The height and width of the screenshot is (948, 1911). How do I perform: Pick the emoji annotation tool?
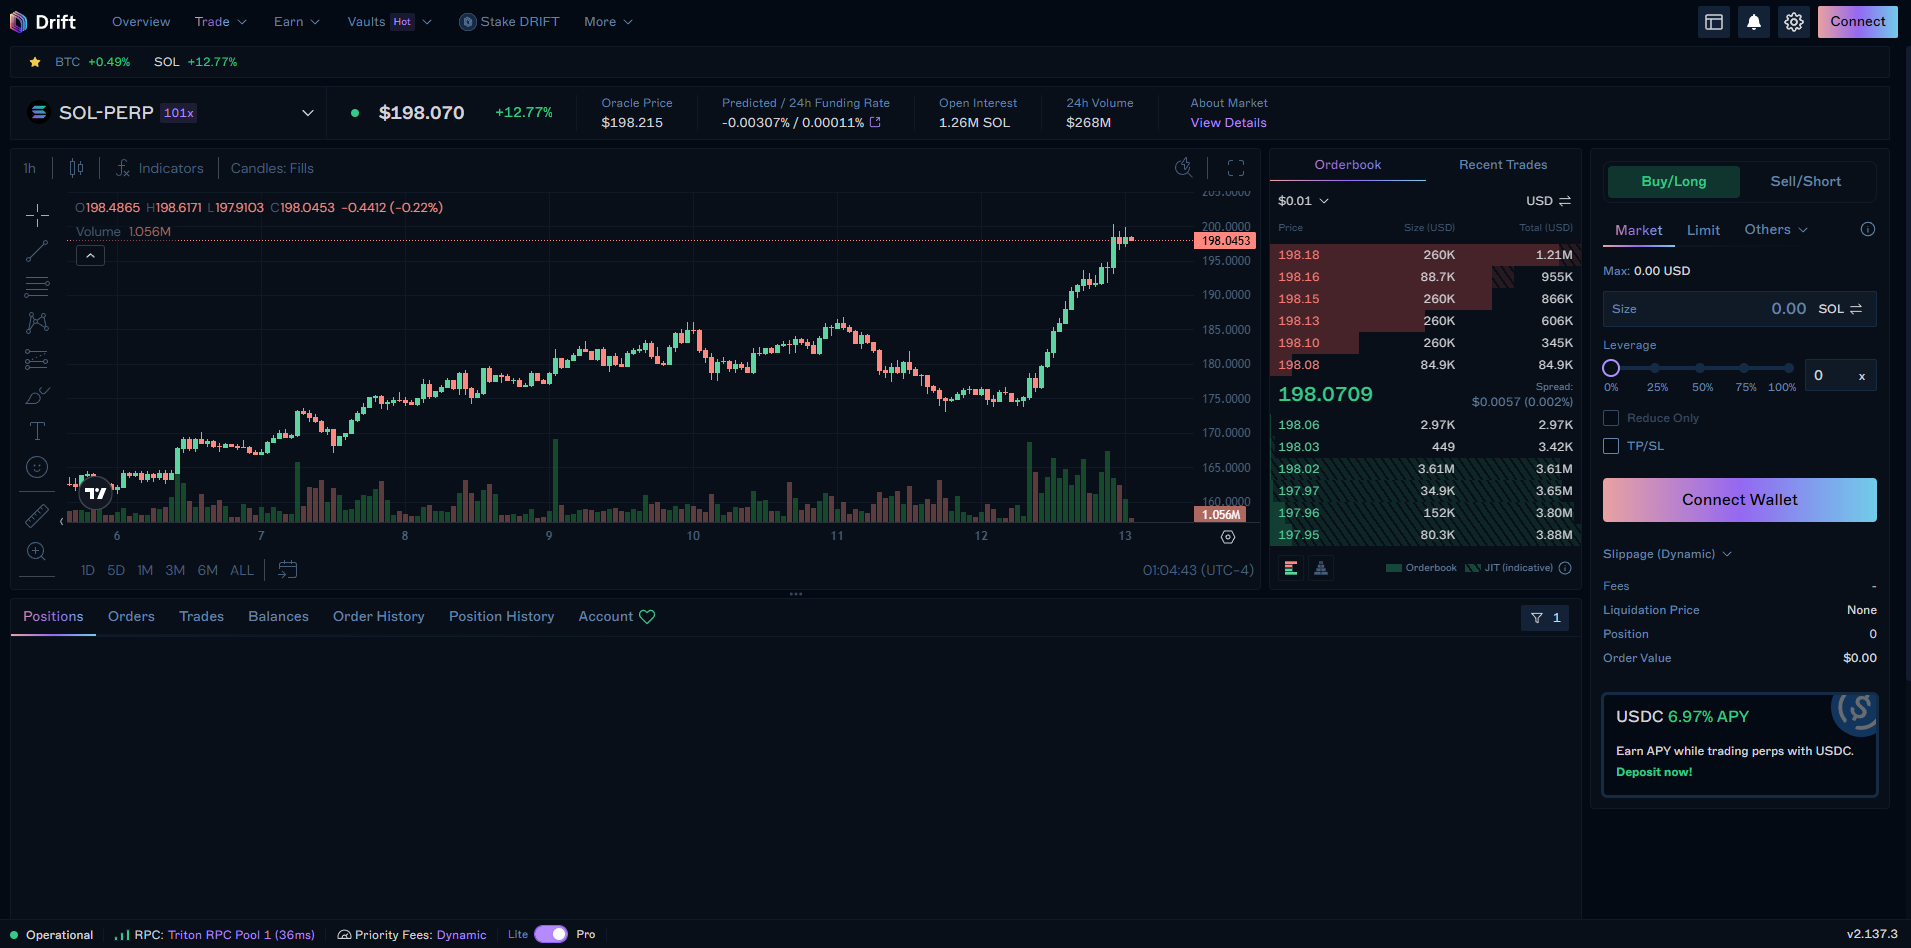click(x=37, y=467)
